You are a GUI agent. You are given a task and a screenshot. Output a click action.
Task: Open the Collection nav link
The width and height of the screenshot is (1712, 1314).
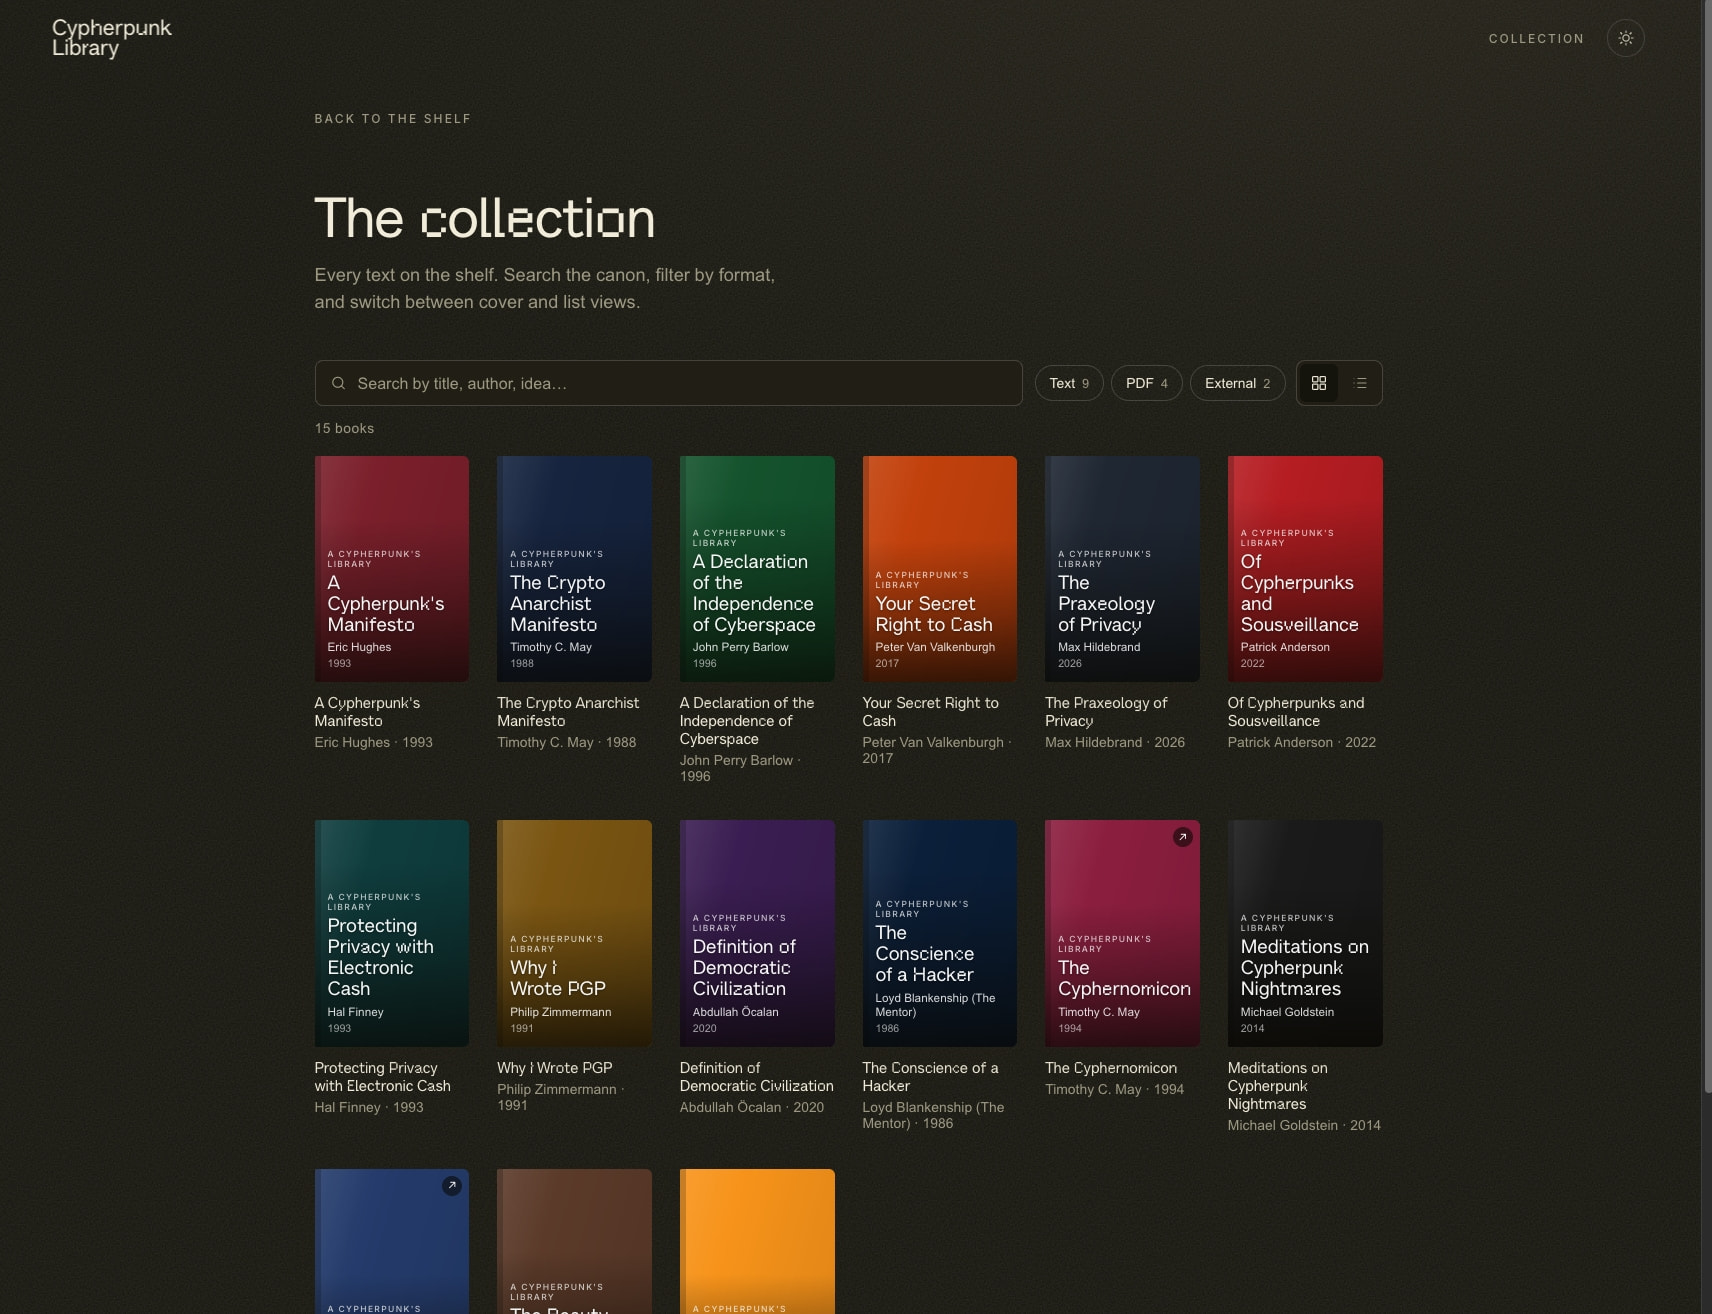(x=1536, y=39)
